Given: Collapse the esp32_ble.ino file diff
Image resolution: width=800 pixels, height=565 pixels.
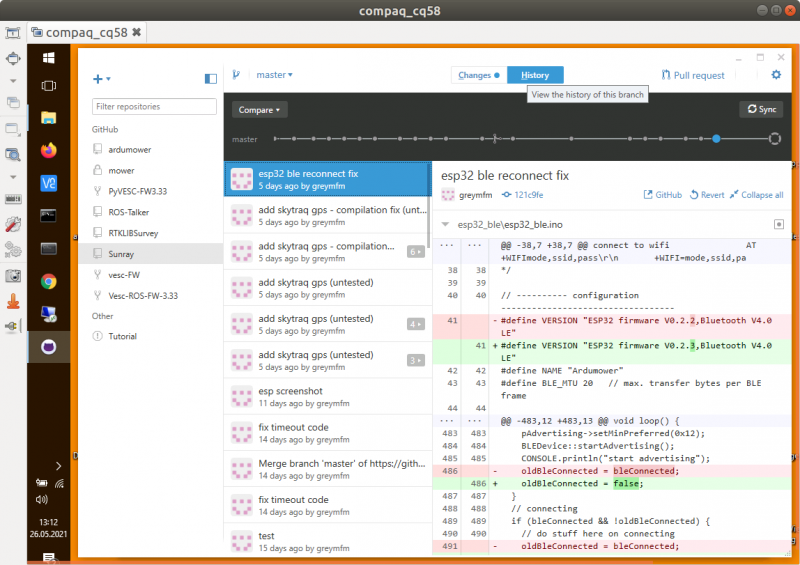Looking at the screenshot, I should (445, 224).
